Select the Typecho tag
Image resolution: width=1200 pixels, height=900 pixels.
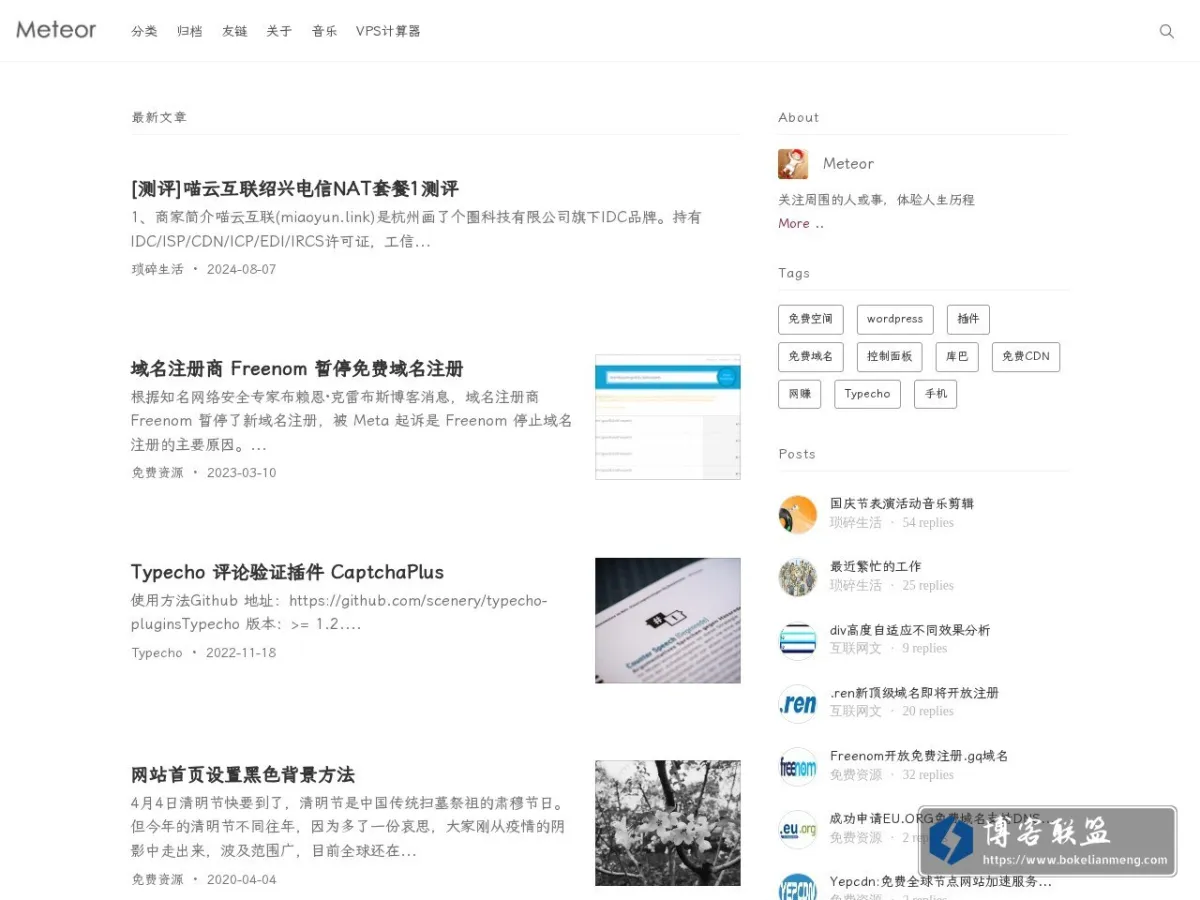867,394
